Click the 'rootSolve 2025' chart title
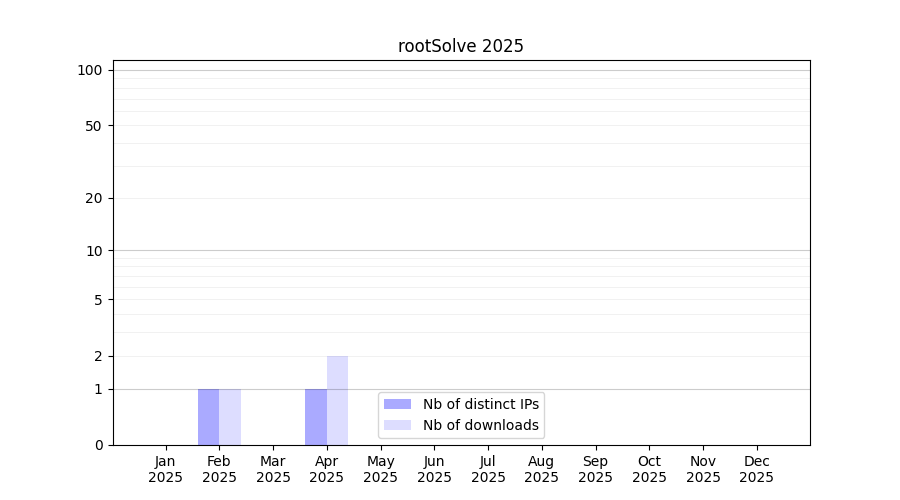Viewport: 900px width, 500px height. point(460,46)
